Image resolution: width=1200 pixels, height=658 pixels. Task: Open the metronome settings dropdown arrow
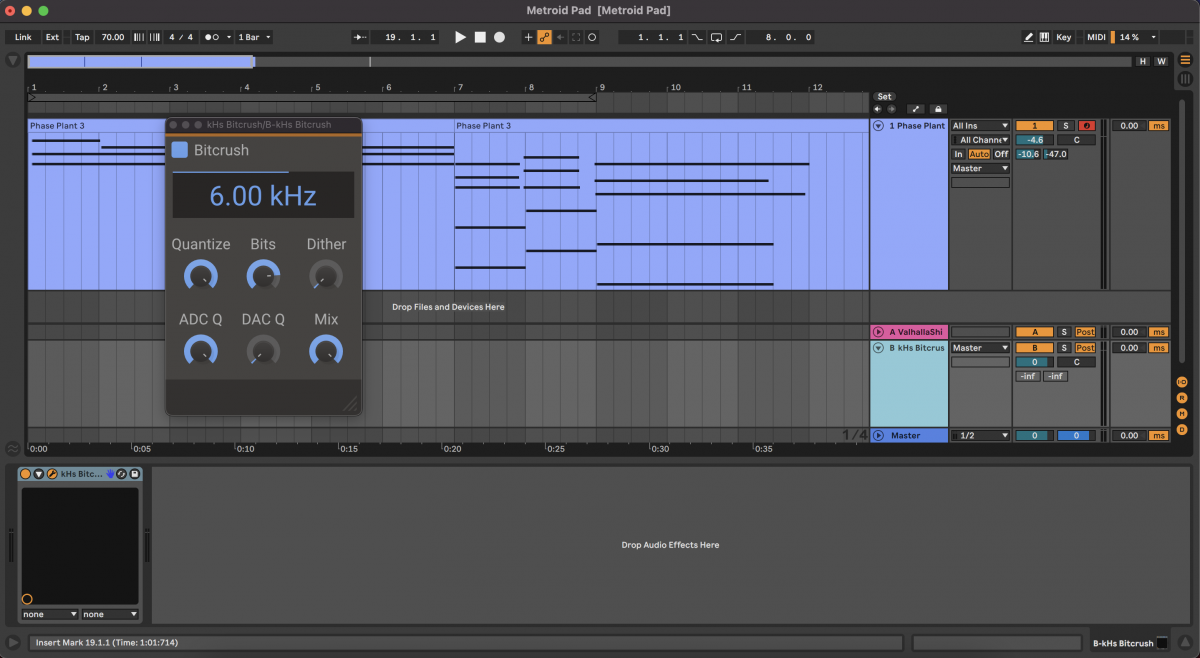tap(229, 37)
